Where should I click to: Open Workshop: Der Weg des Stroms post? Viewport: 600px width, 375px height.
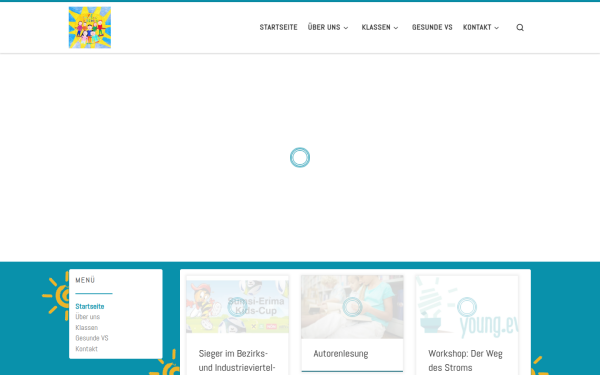(465, 360)
